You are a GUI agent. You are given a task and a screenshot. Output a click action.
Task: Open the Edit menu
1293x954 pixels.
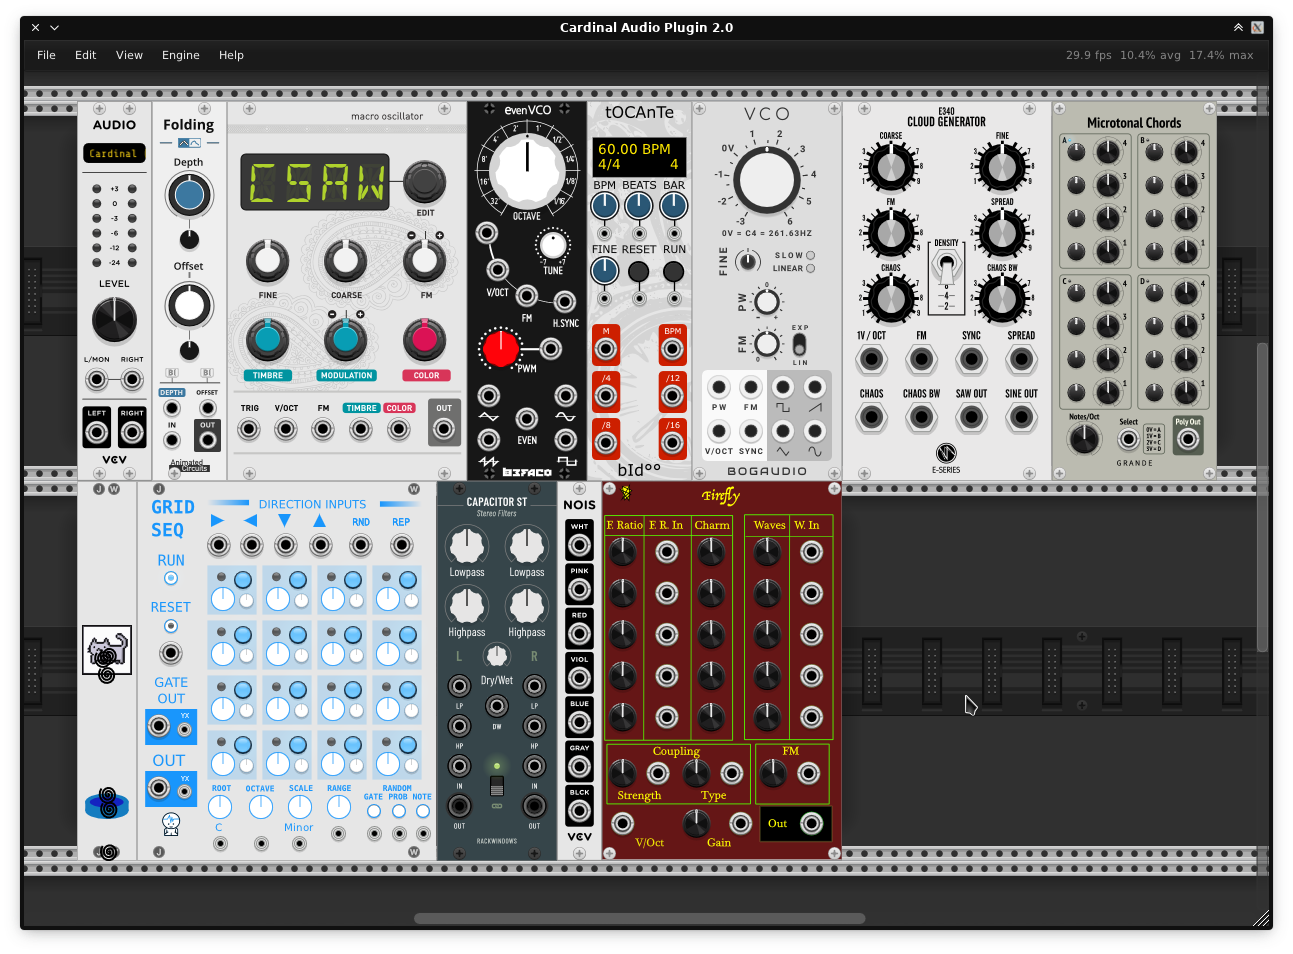[85, 55]
